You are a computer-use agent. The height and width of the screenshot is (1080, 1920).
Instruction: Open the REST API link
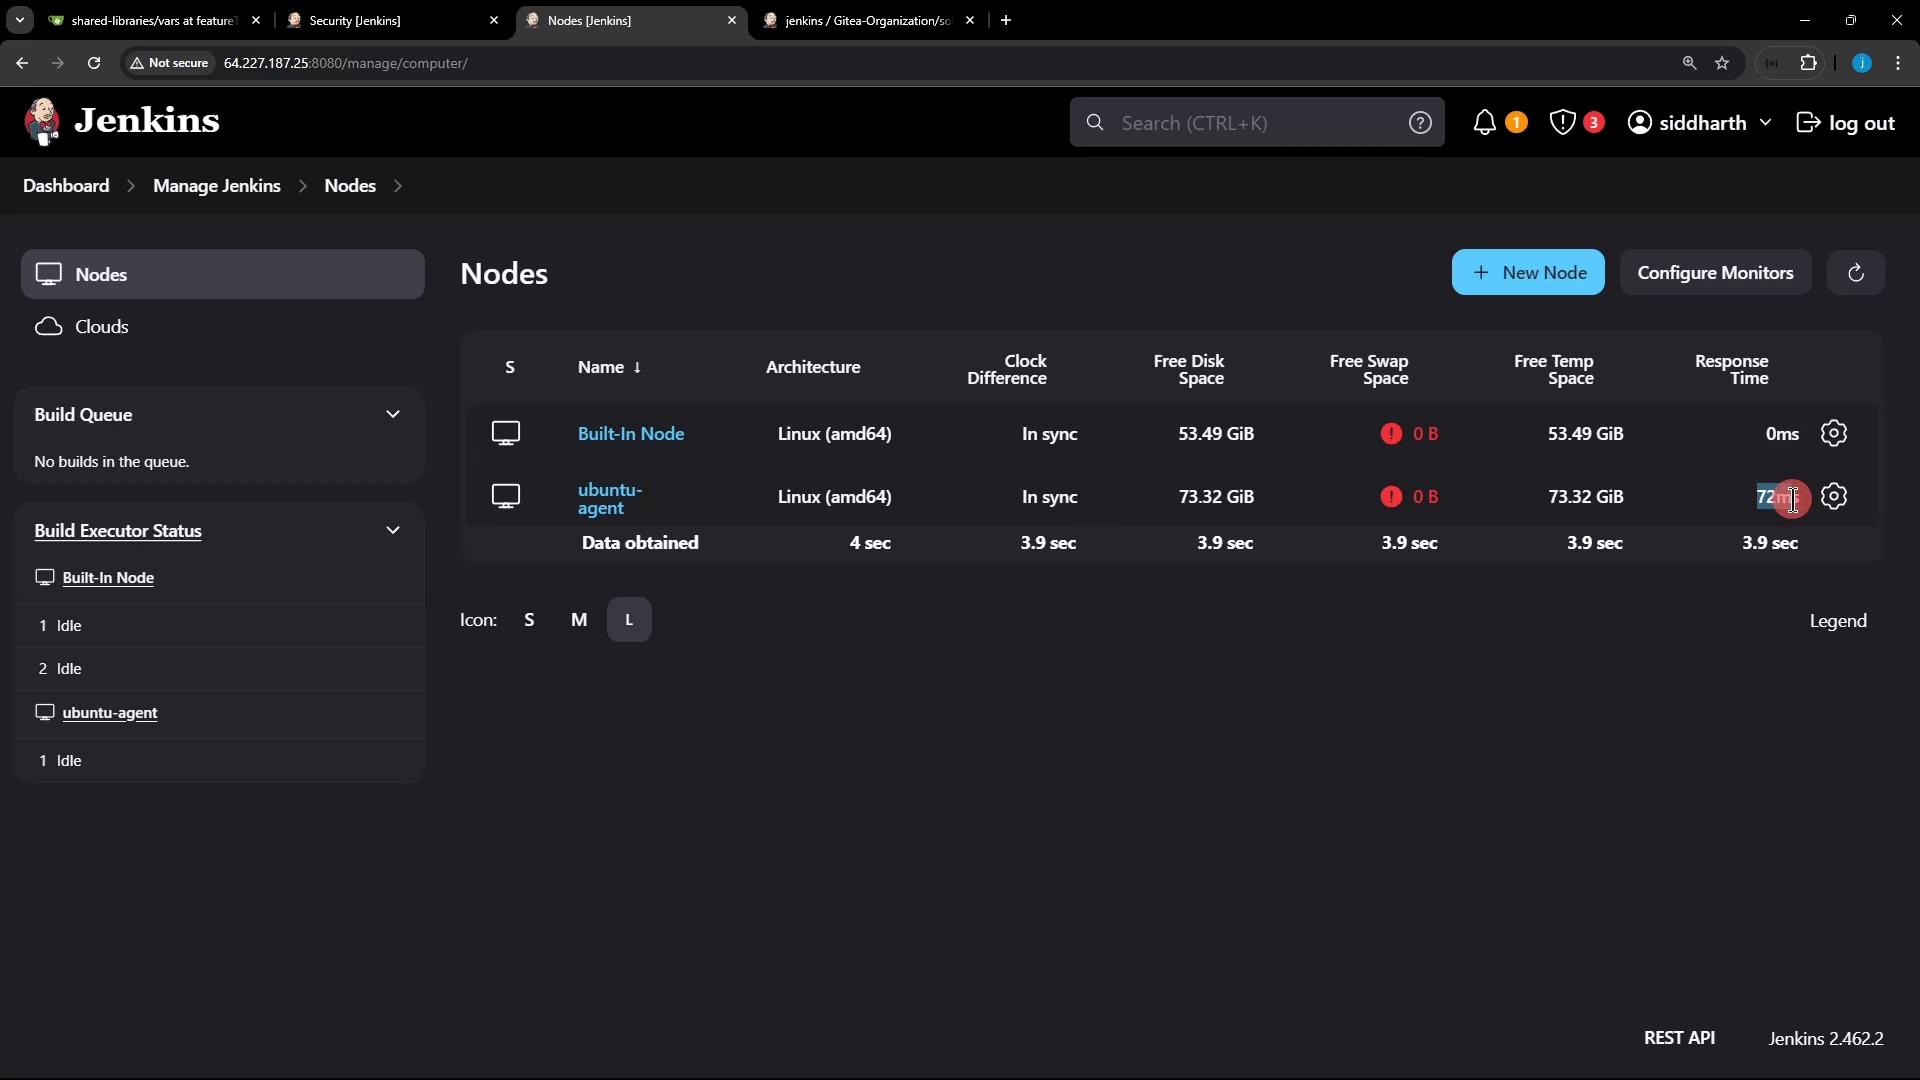pyautogui.click(x=1679, y=1038)
